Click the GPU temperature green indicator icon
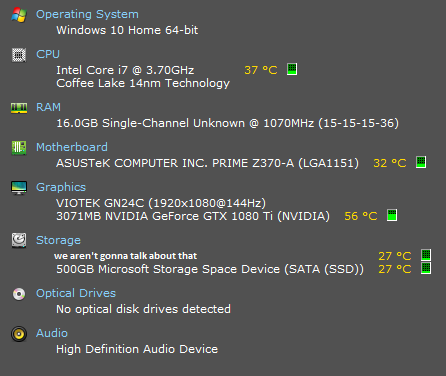446x376 pixels. point(392,215)
